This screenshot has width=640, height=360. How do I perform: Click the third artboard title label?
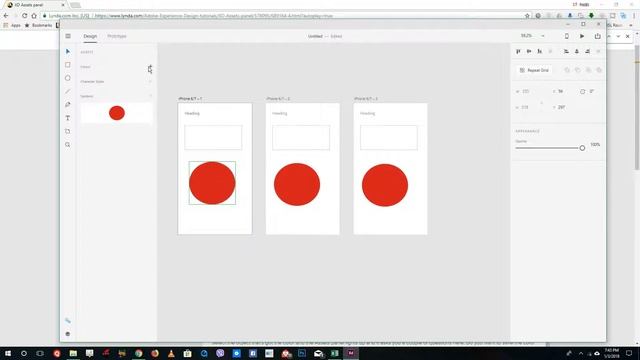coord(366,99)
